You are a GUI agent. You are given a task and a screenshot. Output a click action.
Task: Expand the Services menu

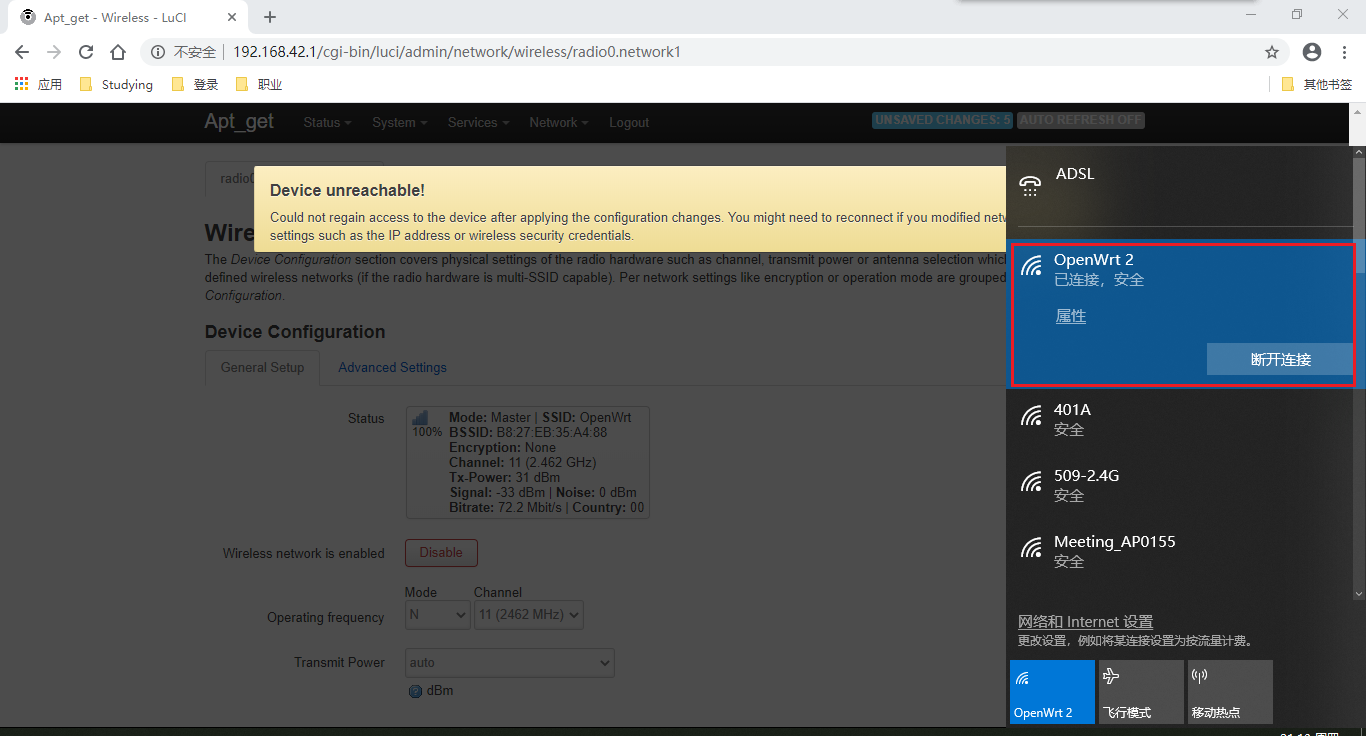(478, 122)
